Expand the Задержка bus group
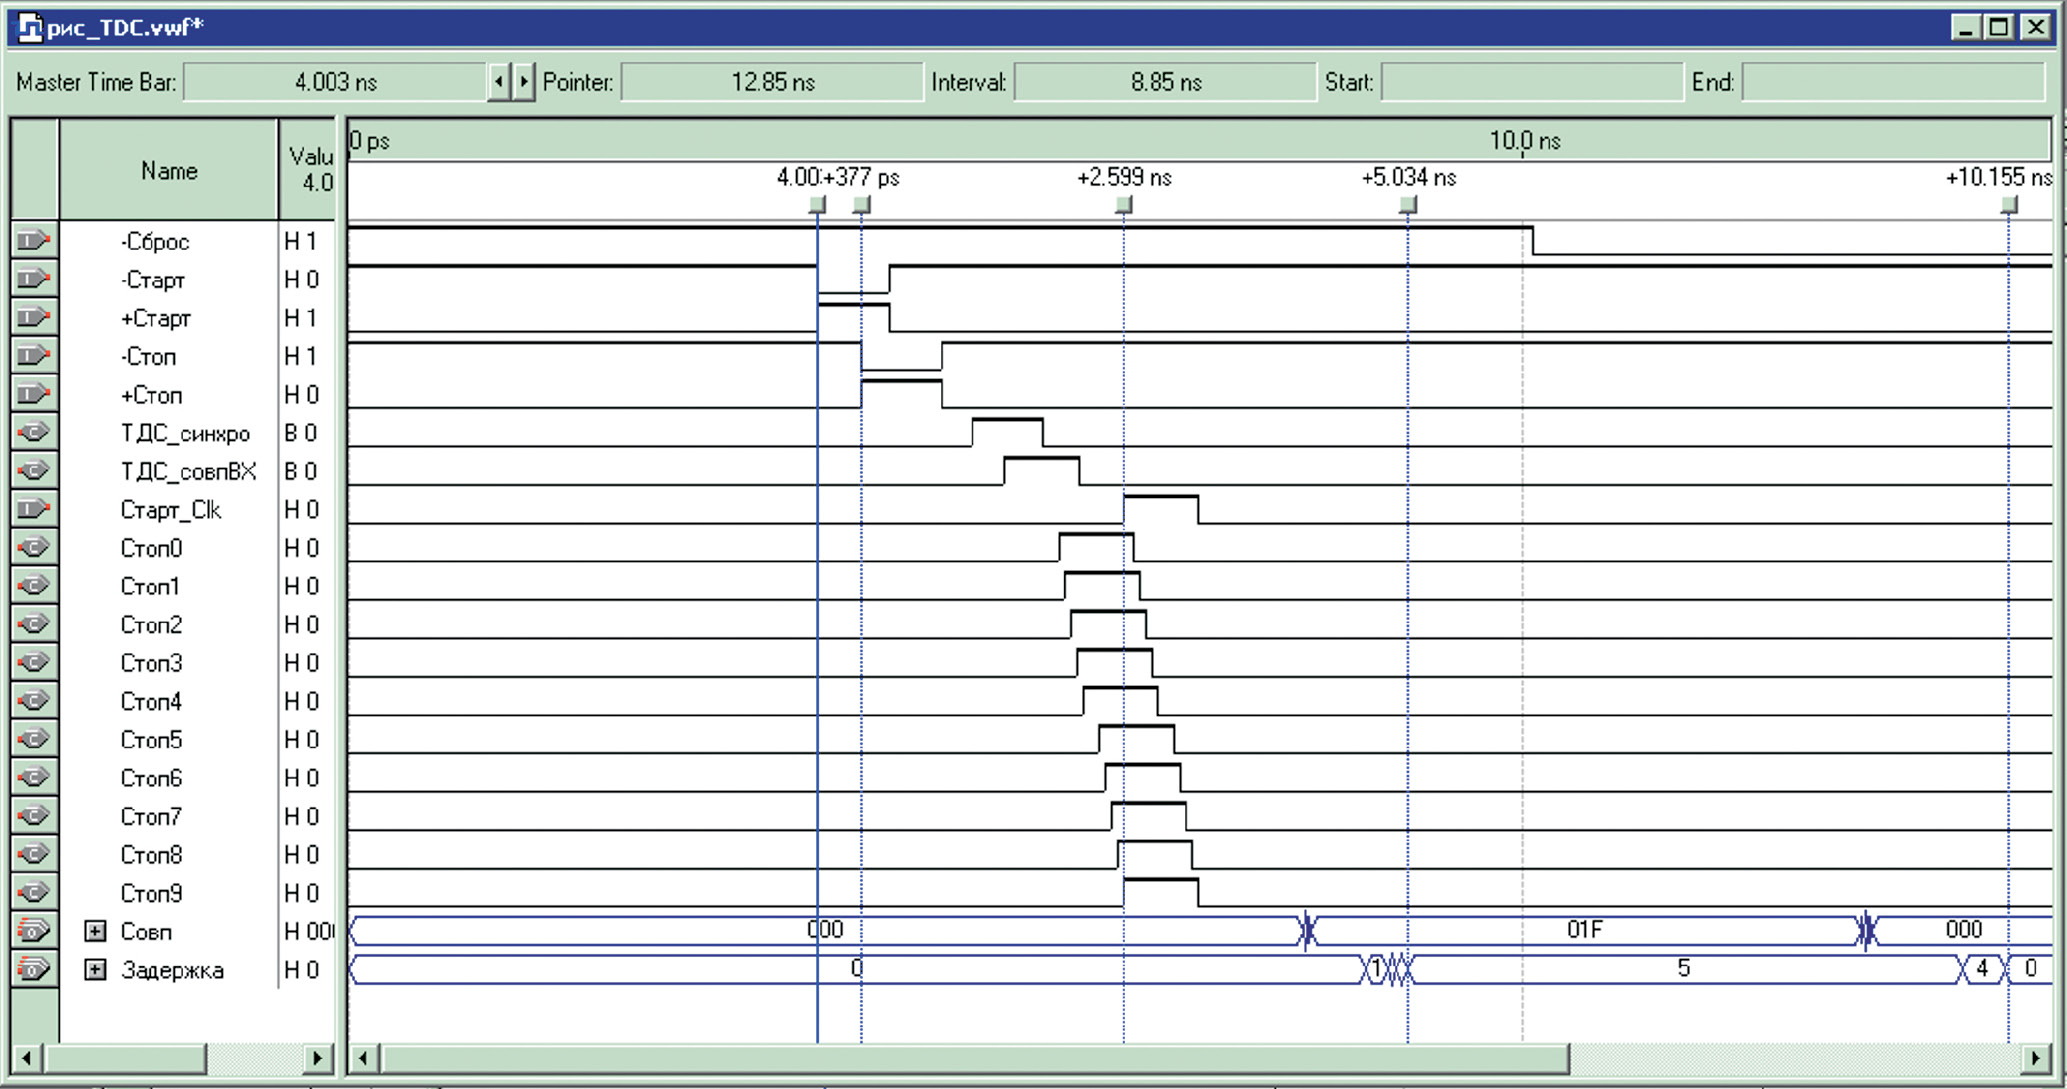This screenshot has height=1089, width=2067. (x=95, y=970)
